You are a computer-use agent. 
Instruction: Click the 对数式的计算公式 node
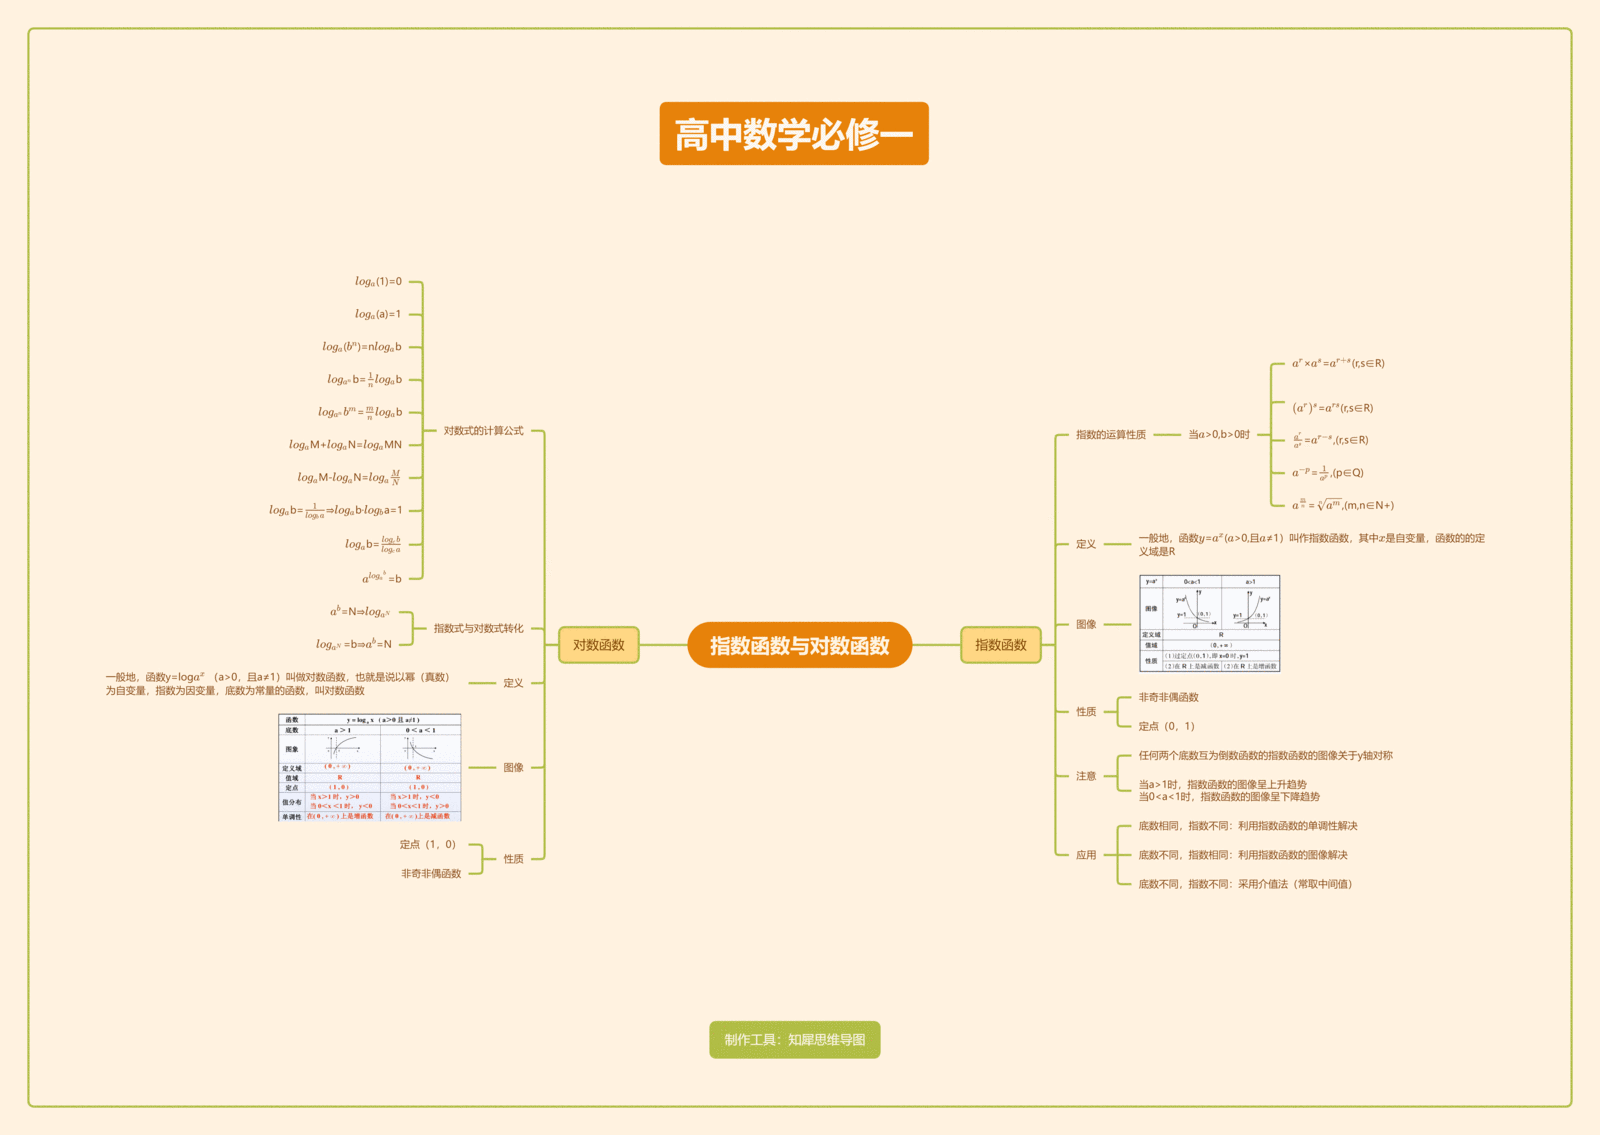click(484, 431)
